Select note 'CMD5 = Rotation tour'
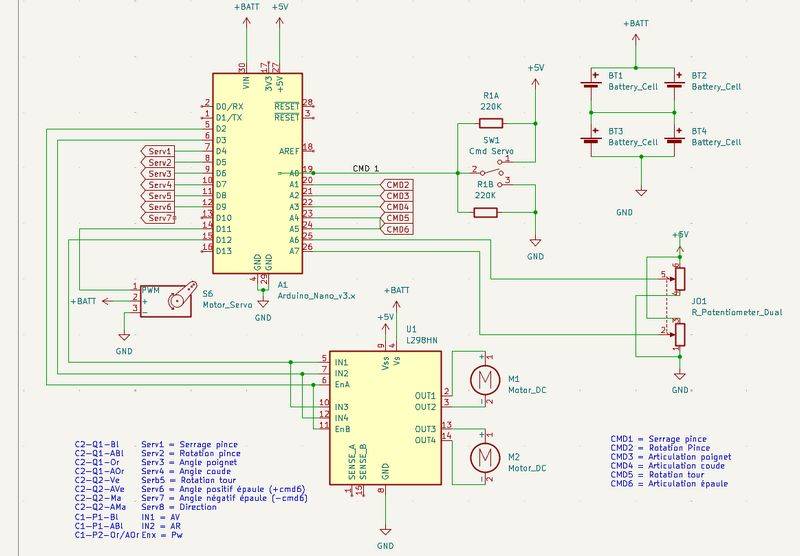This screenshot has height=556, width=800. point(657,474)
